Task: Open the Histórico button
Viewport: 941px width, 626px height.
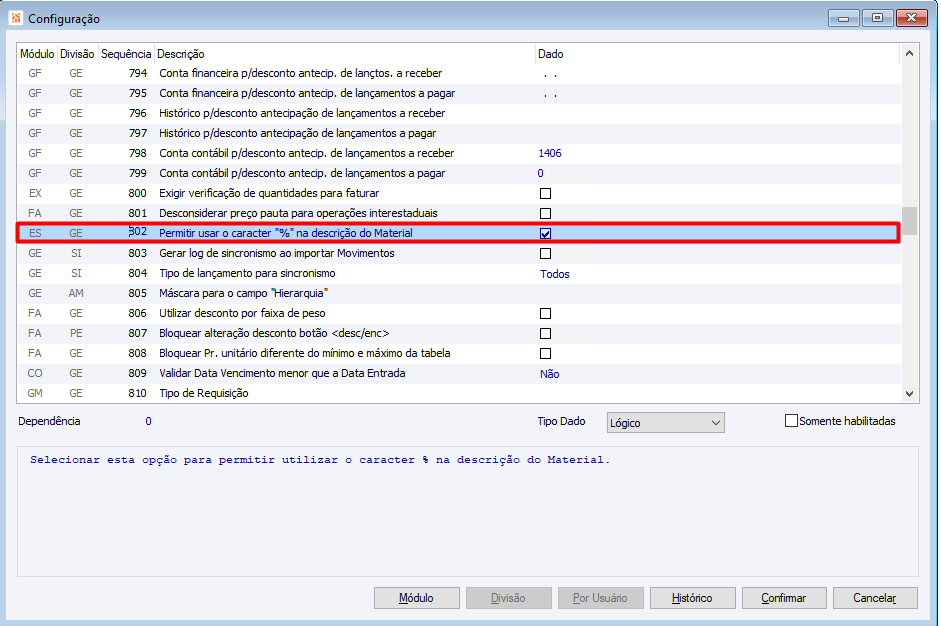Action: click(692, 598)
